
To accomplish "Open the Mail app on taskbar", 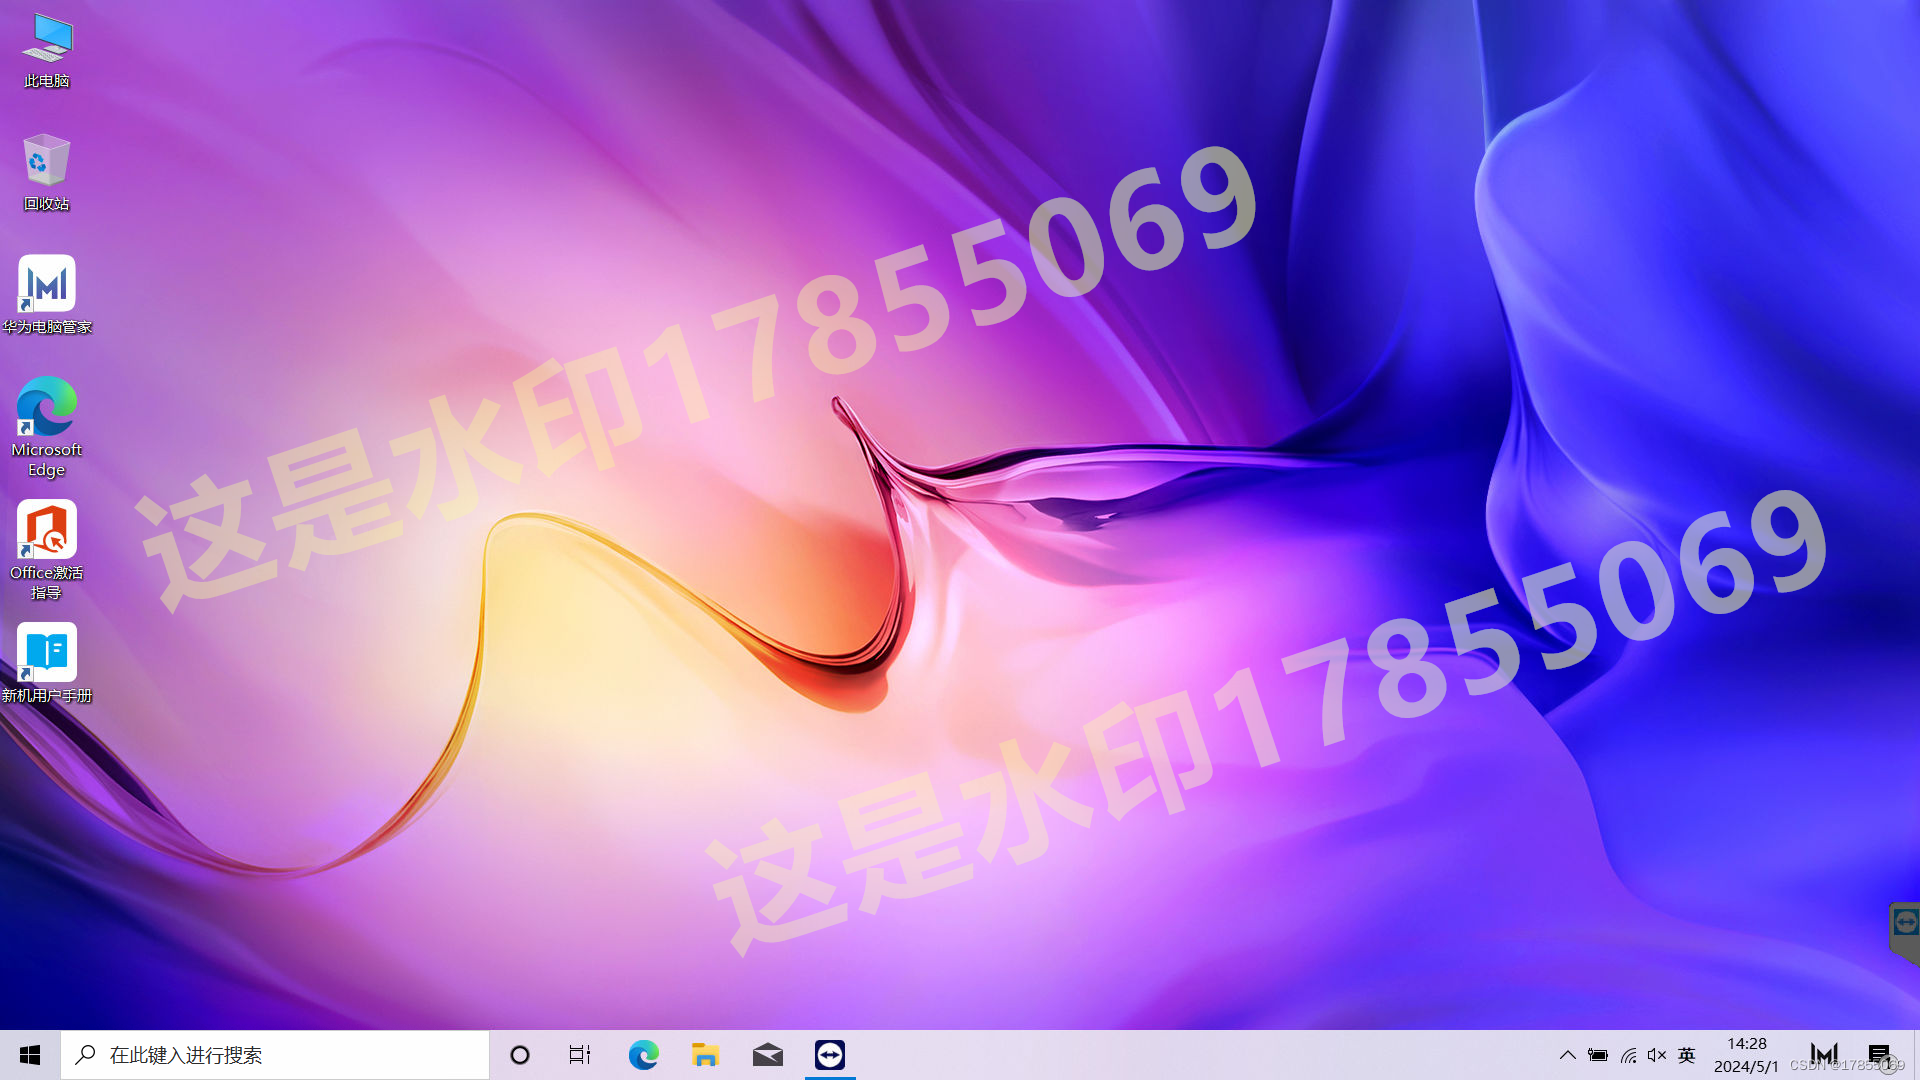I will click(767, 1055).
